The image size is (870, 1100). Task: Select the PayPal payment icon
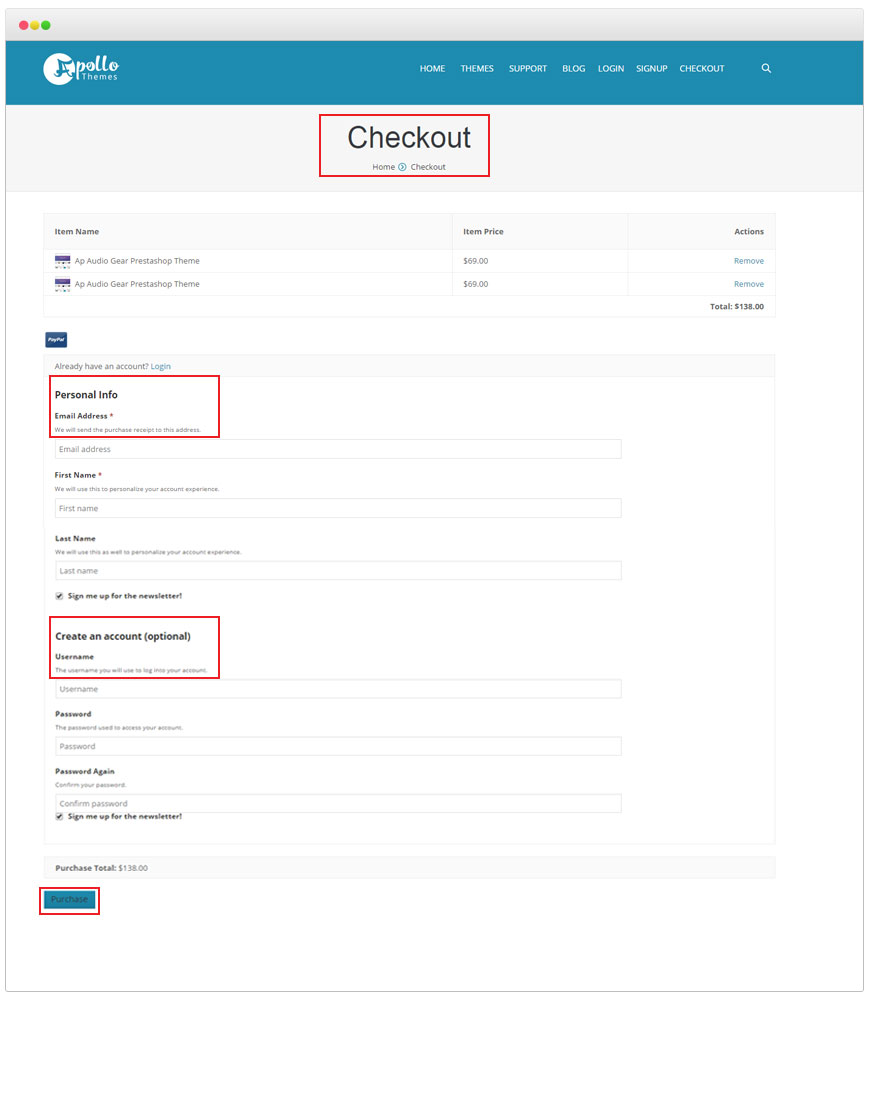[x=56, y=340]
